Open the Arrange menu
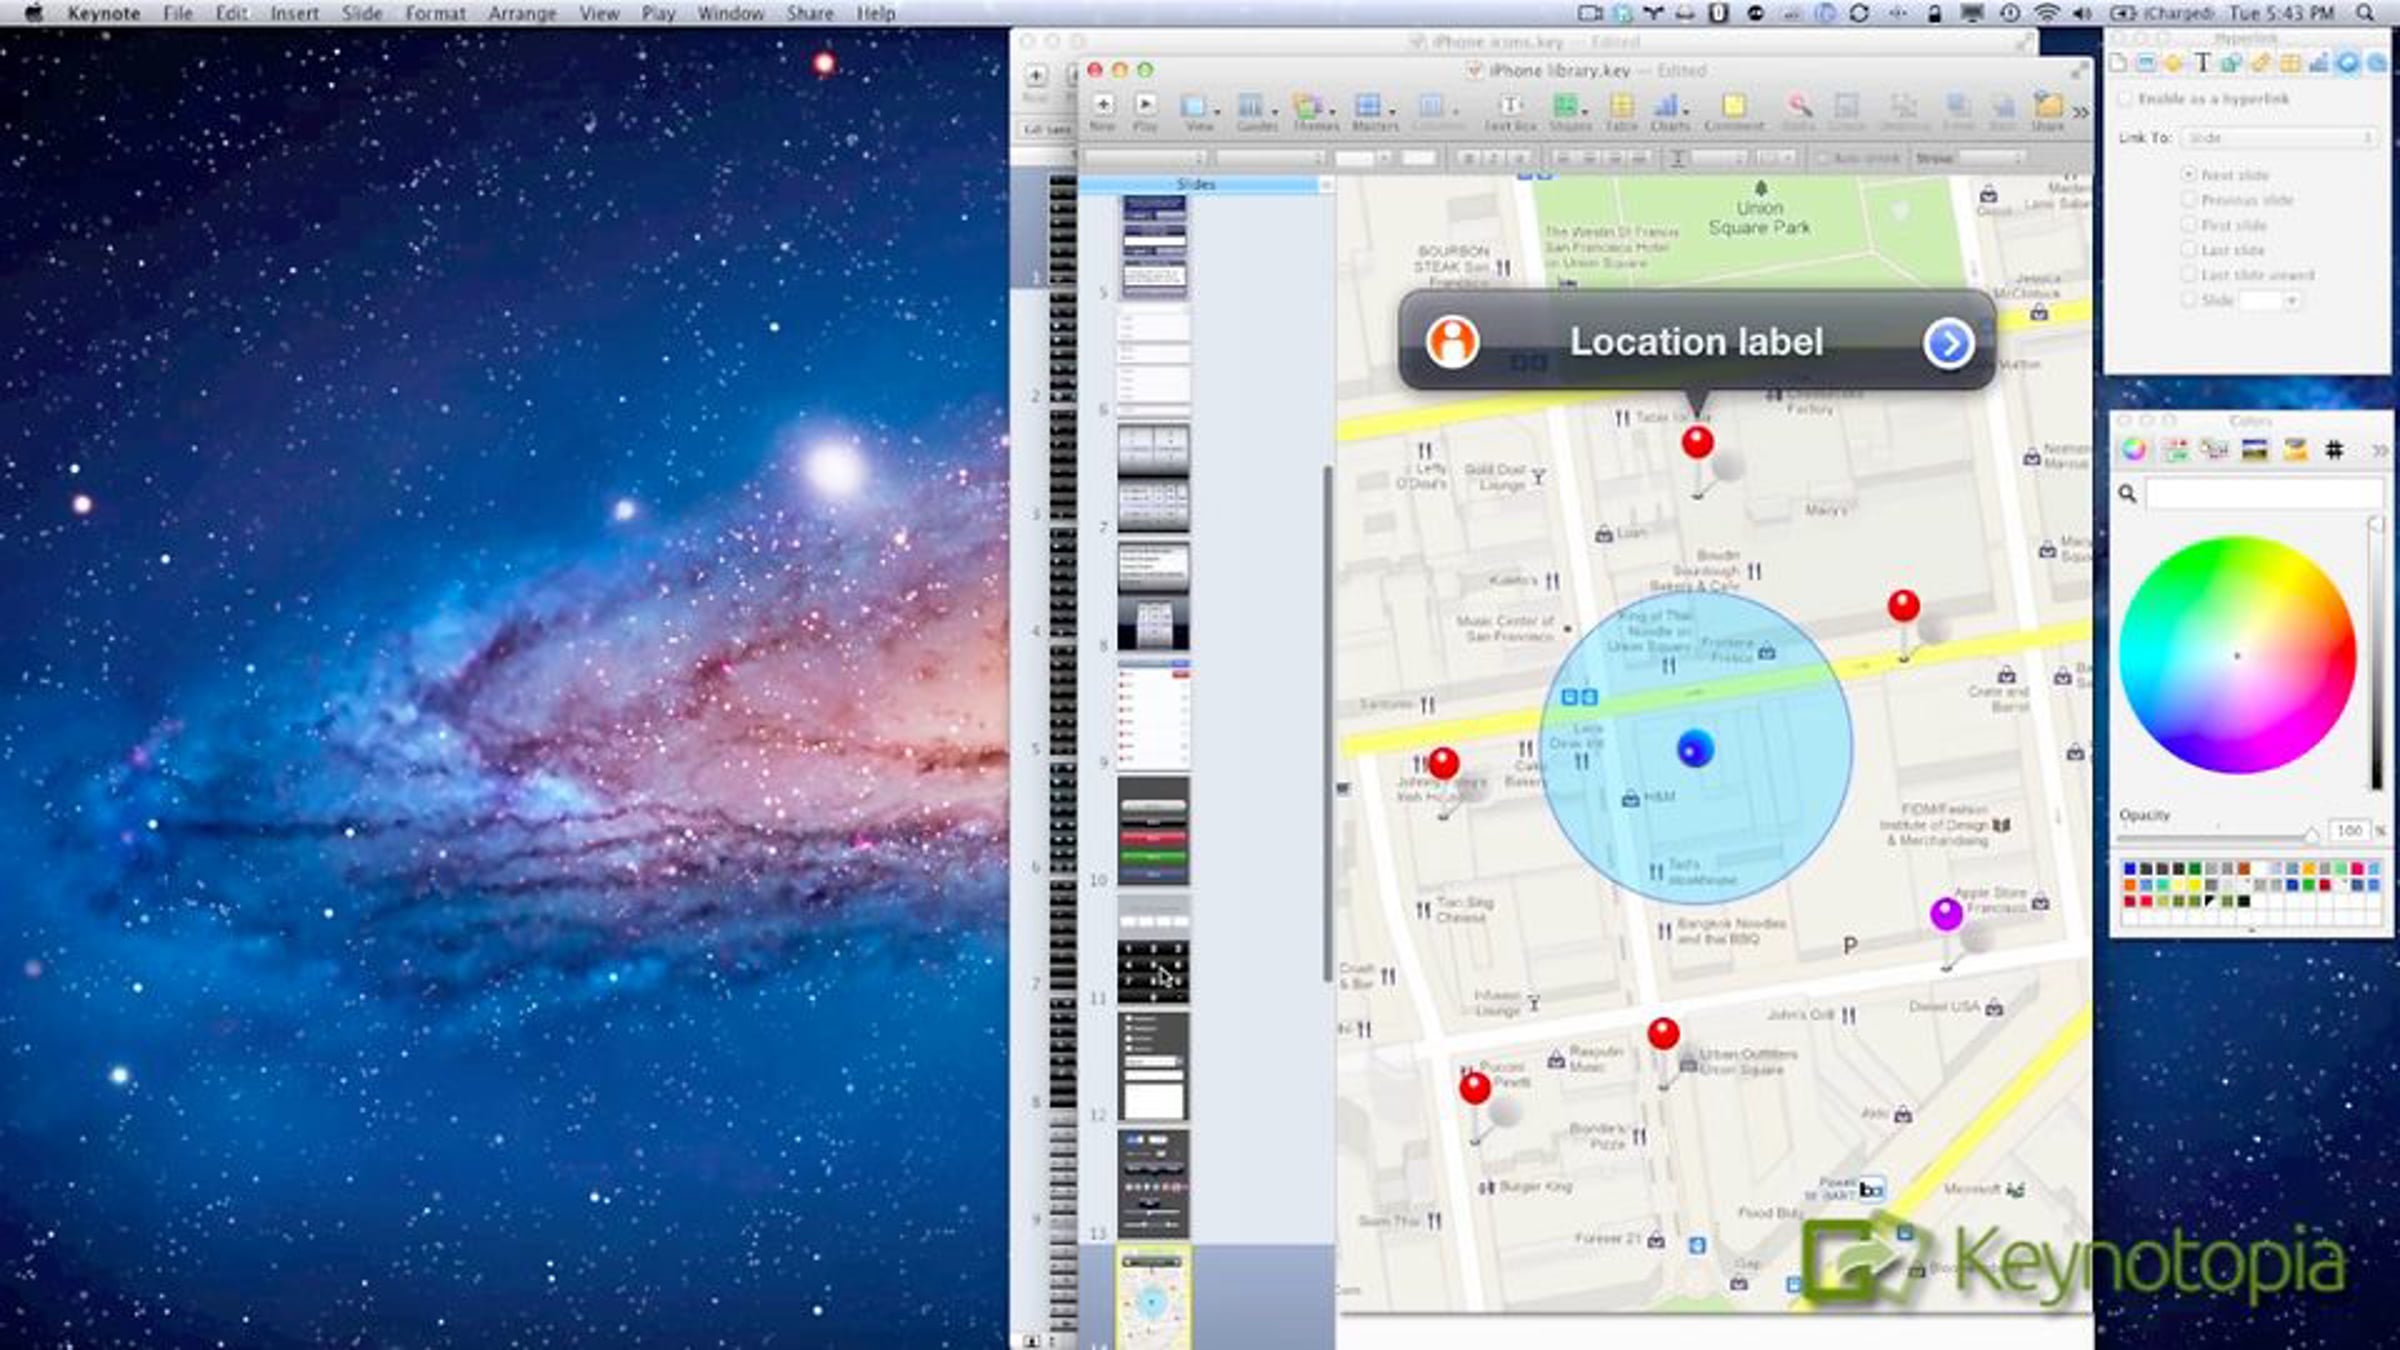Screen dimensions: 2400x1350 tap(525, 13)
